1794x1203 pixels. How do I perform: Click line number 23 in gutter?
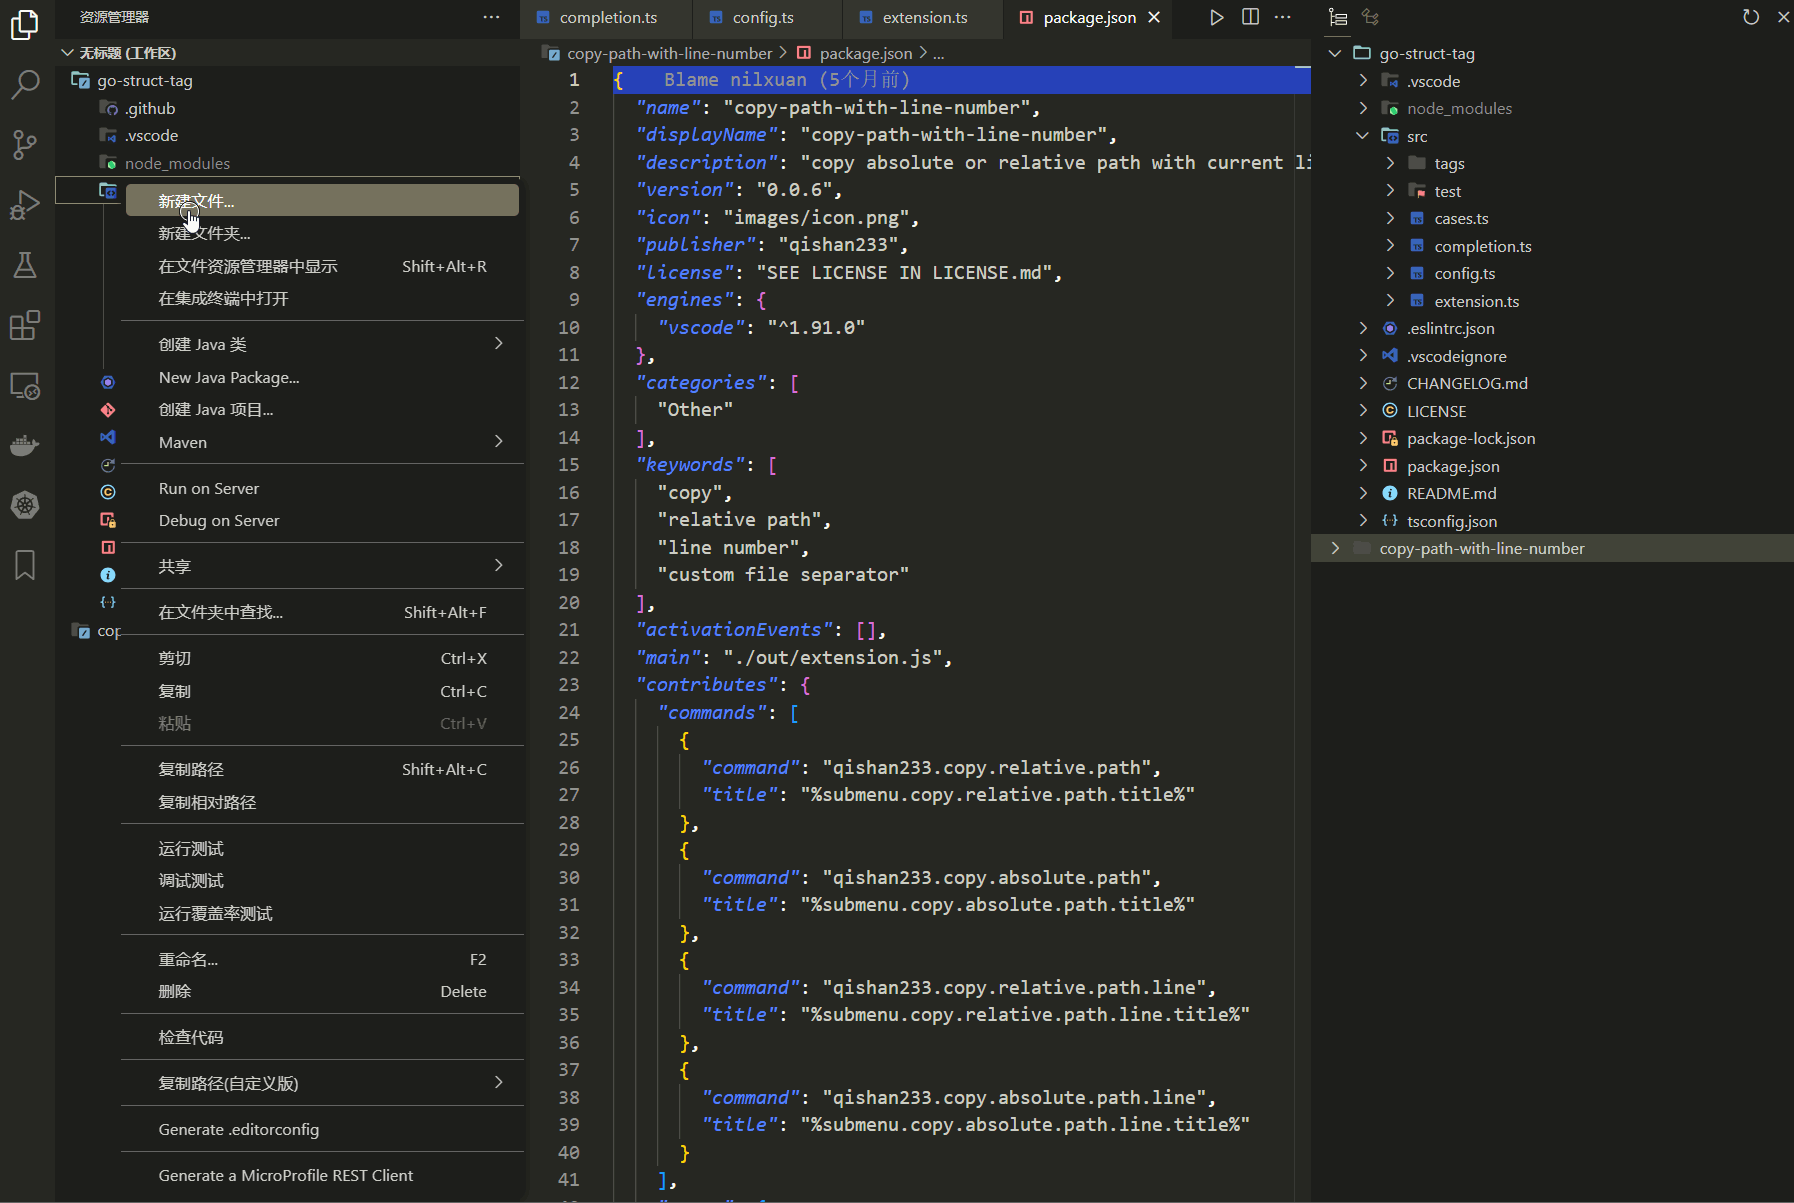click(x=569, y=685)
